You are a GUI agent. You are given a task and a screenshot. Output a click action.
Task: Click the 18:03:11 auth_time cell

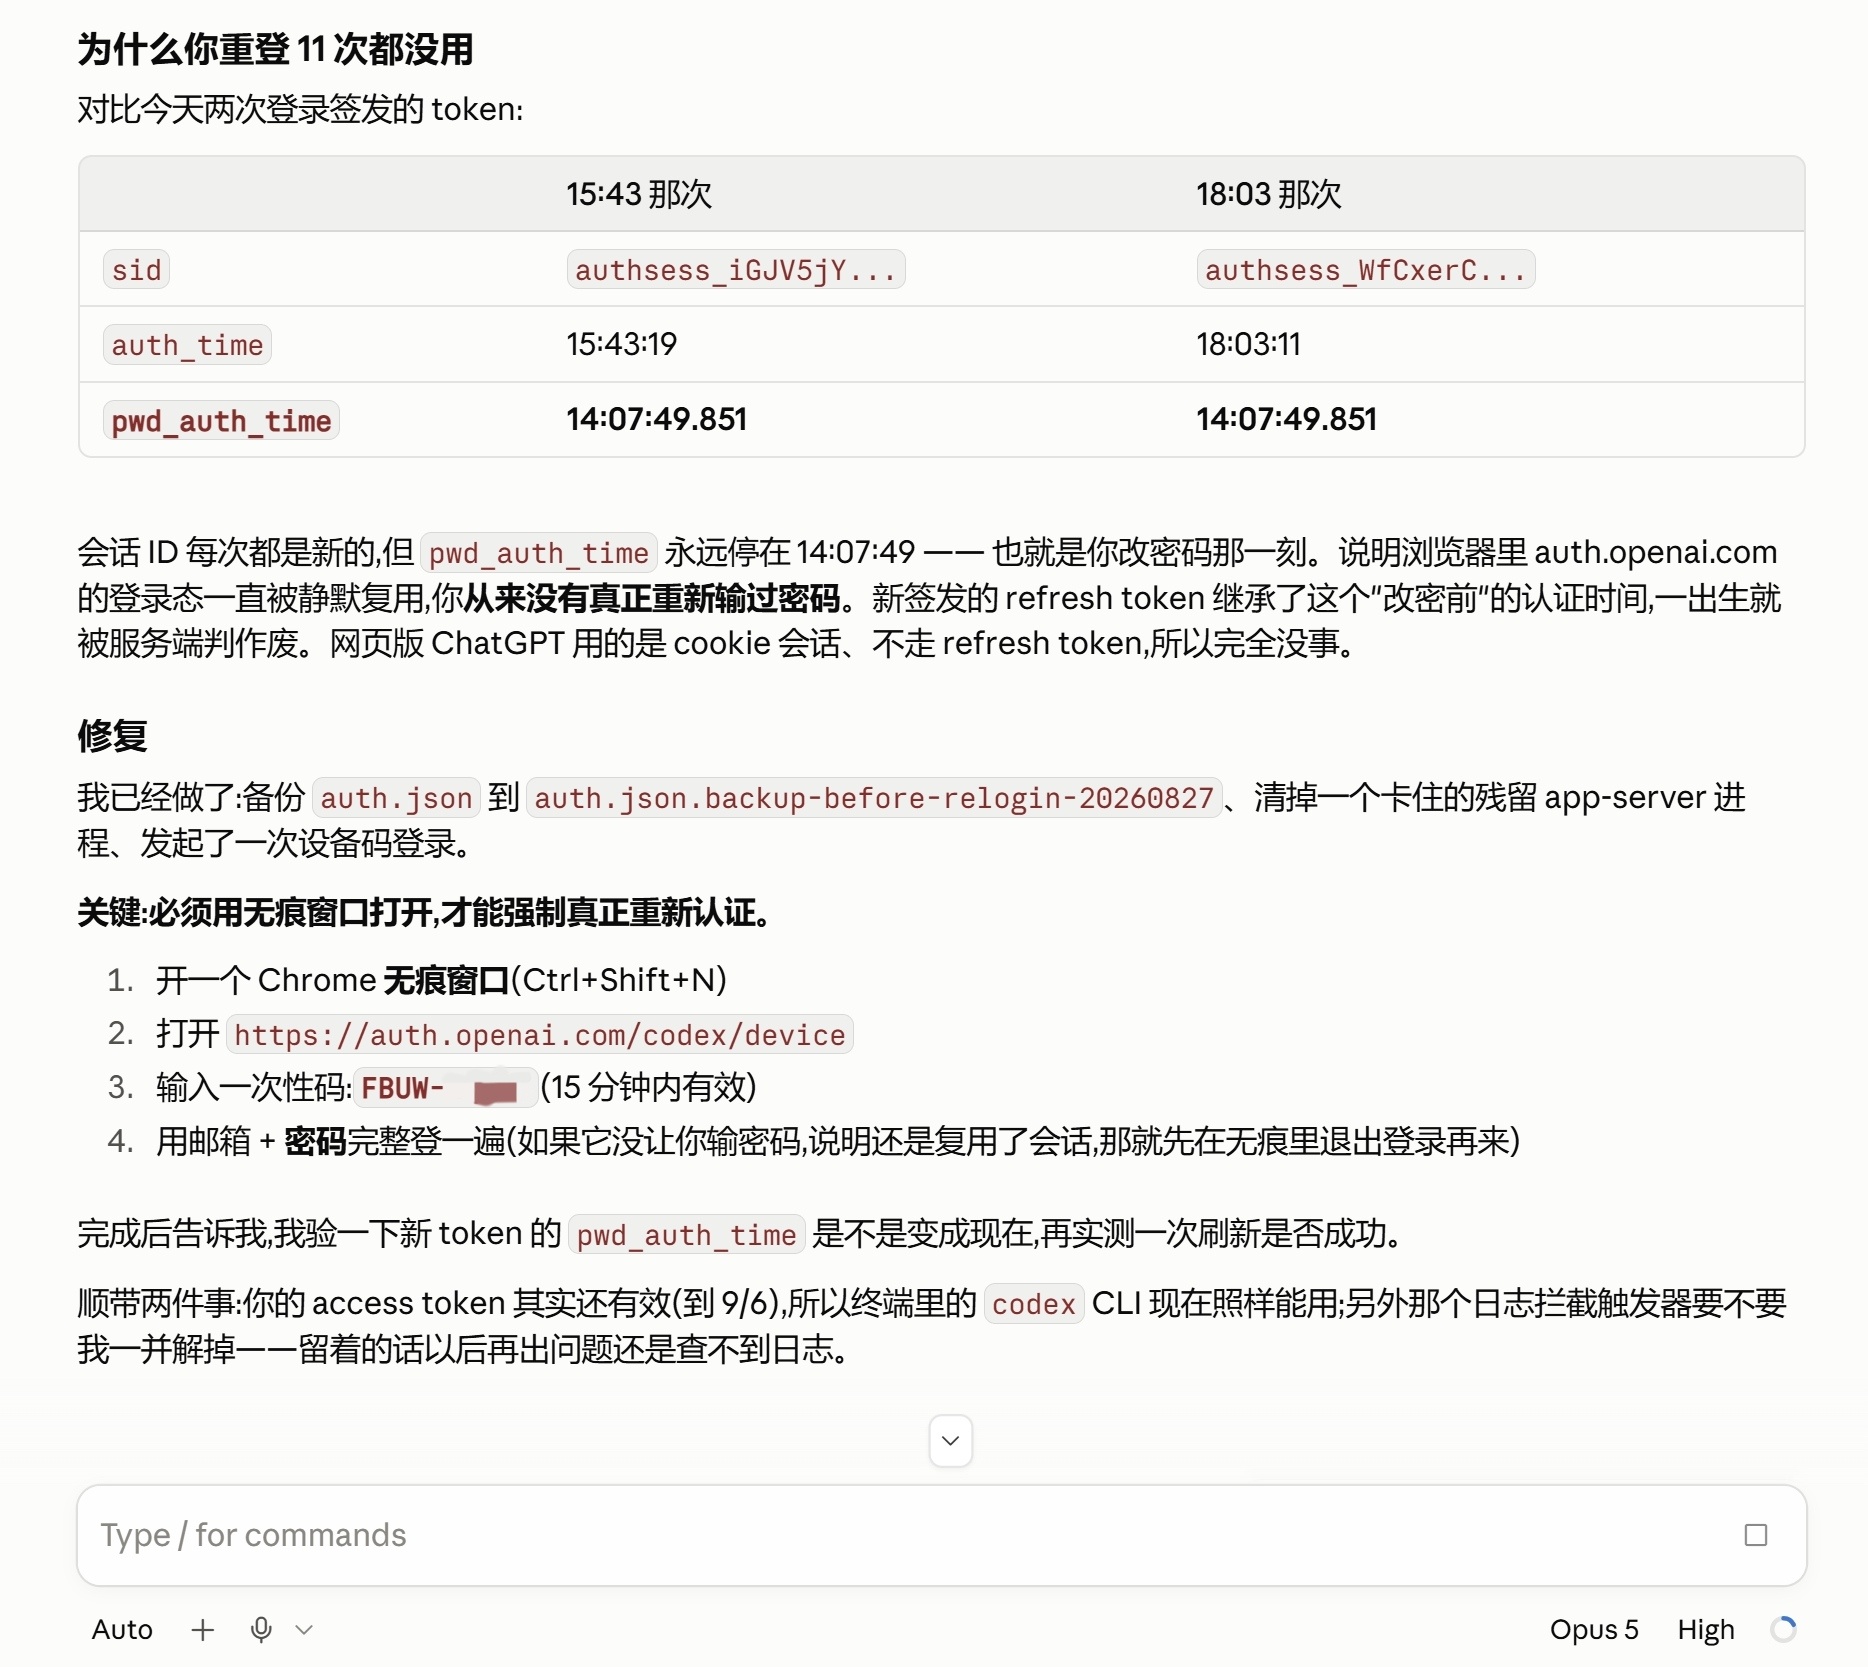(x=1248, y=344)
